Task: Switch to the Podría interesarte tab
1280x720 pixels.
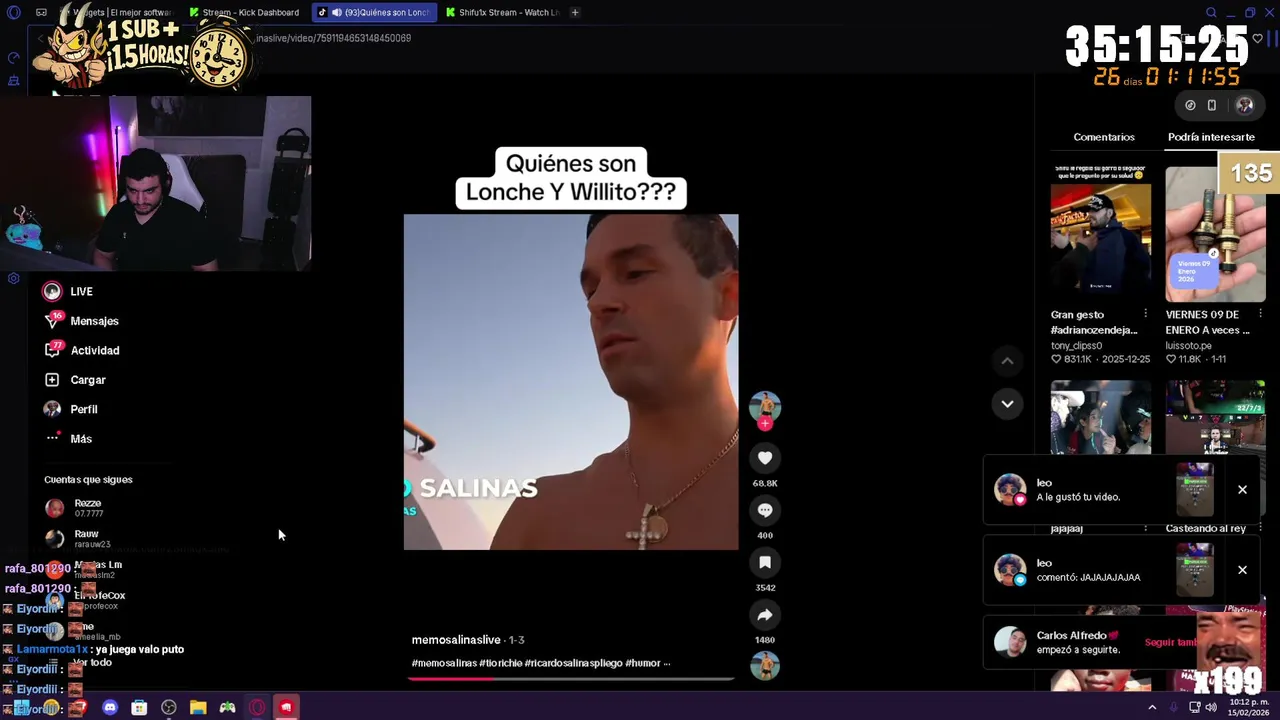Action: tap(1211, 137)
